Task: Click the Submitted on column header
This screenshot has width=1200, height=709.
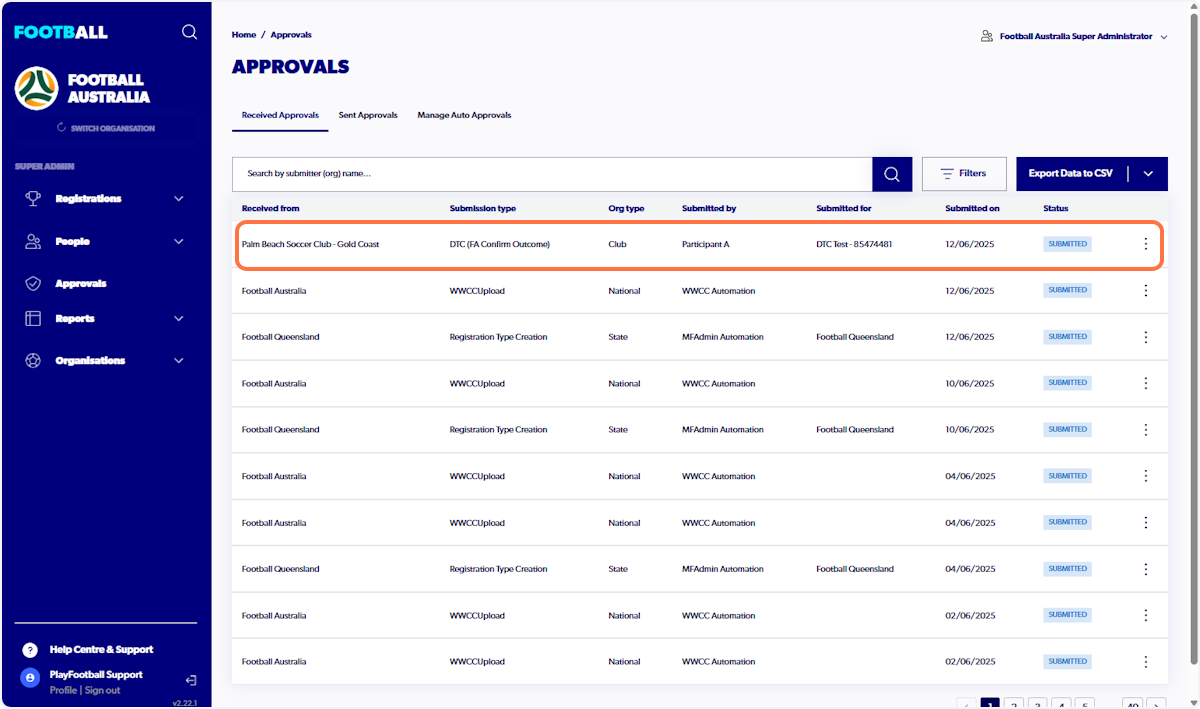Action: (972, 209)
